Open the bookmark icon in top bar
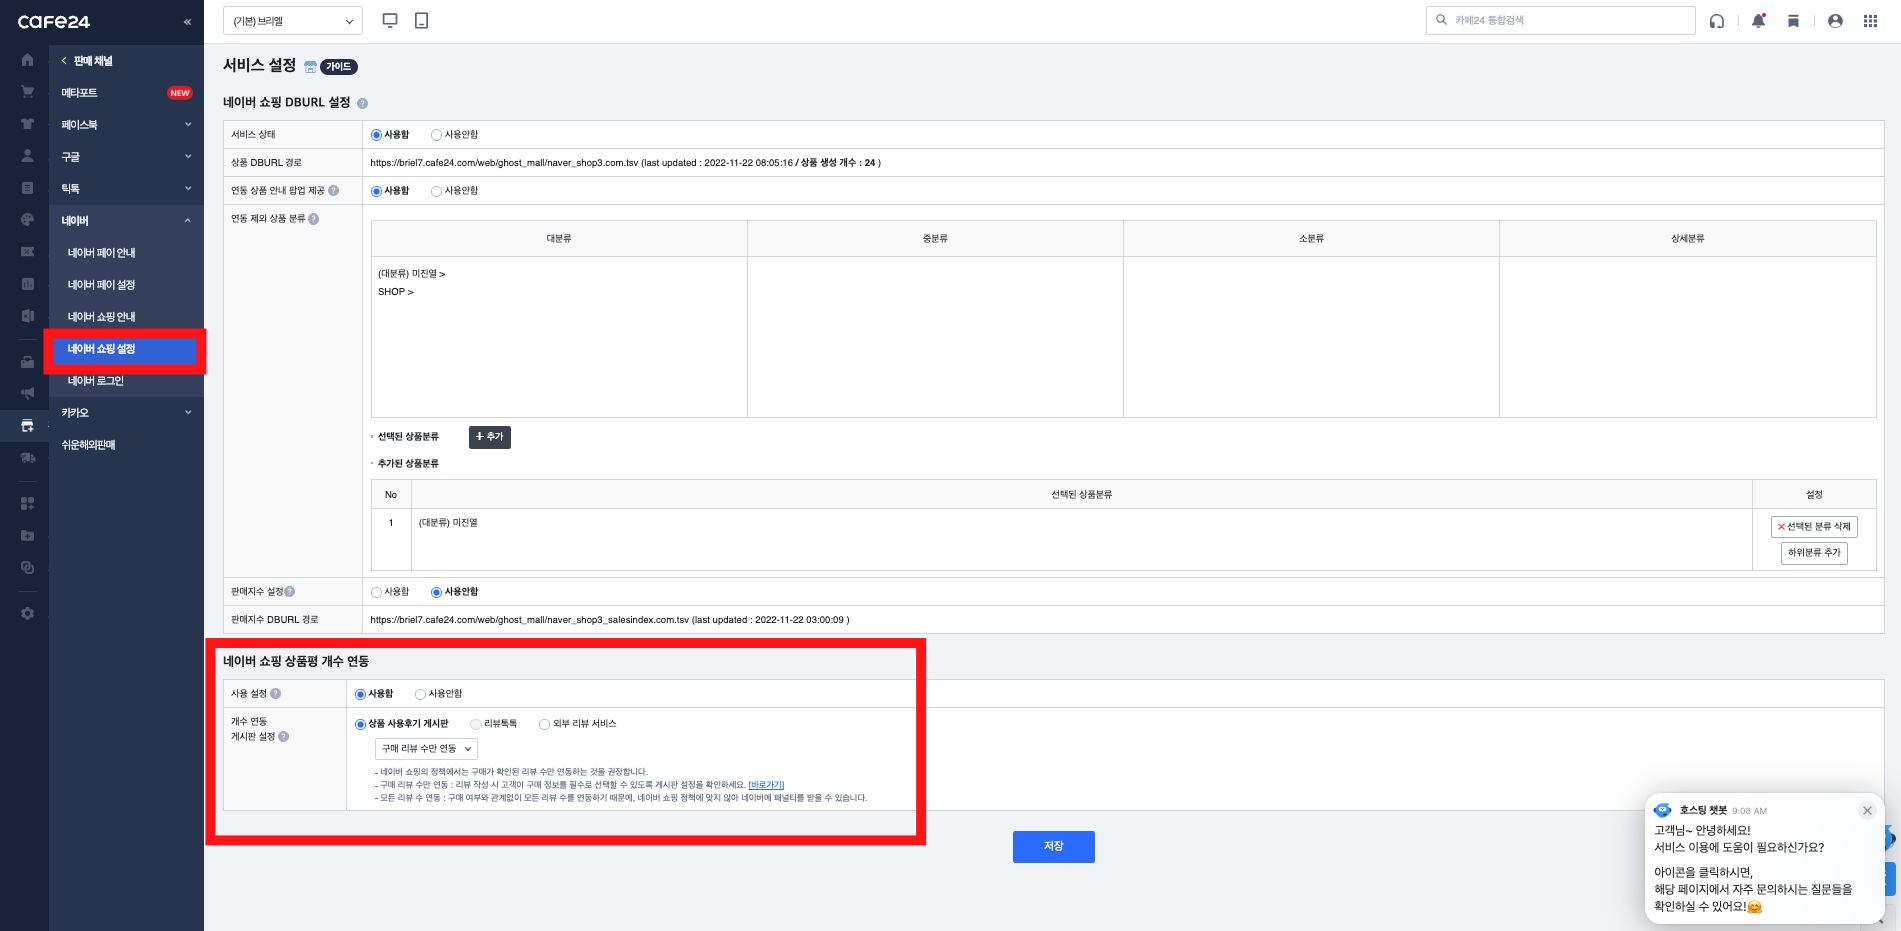 [x=1793, y=21]
